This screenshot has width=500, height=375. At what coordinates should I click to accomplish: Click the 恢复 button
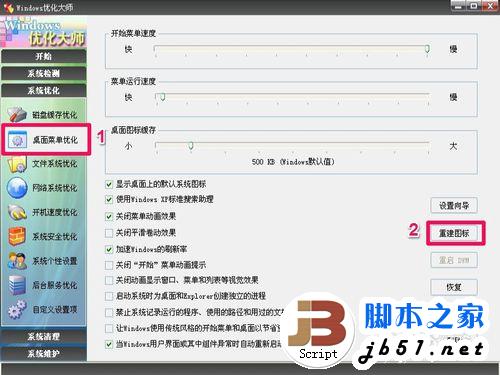click(454, 287)
